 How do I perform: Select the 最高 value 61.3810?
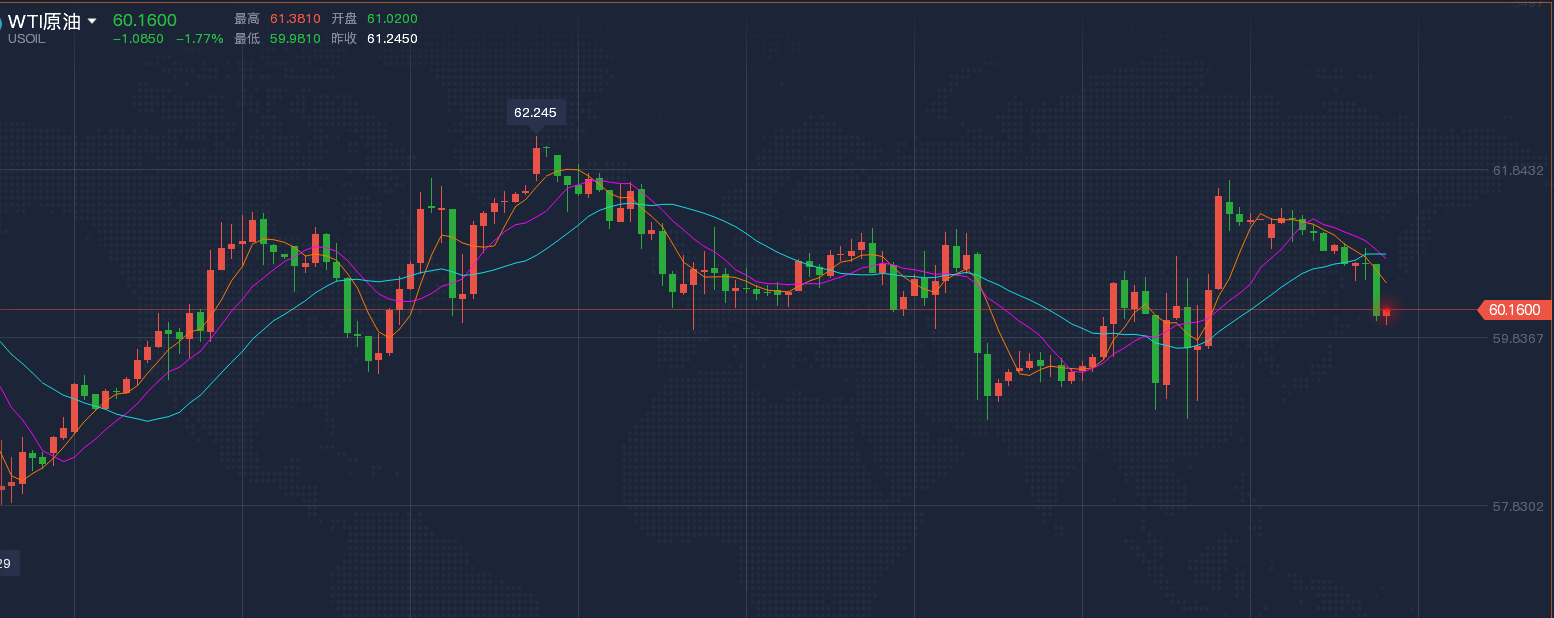point(294,19)
